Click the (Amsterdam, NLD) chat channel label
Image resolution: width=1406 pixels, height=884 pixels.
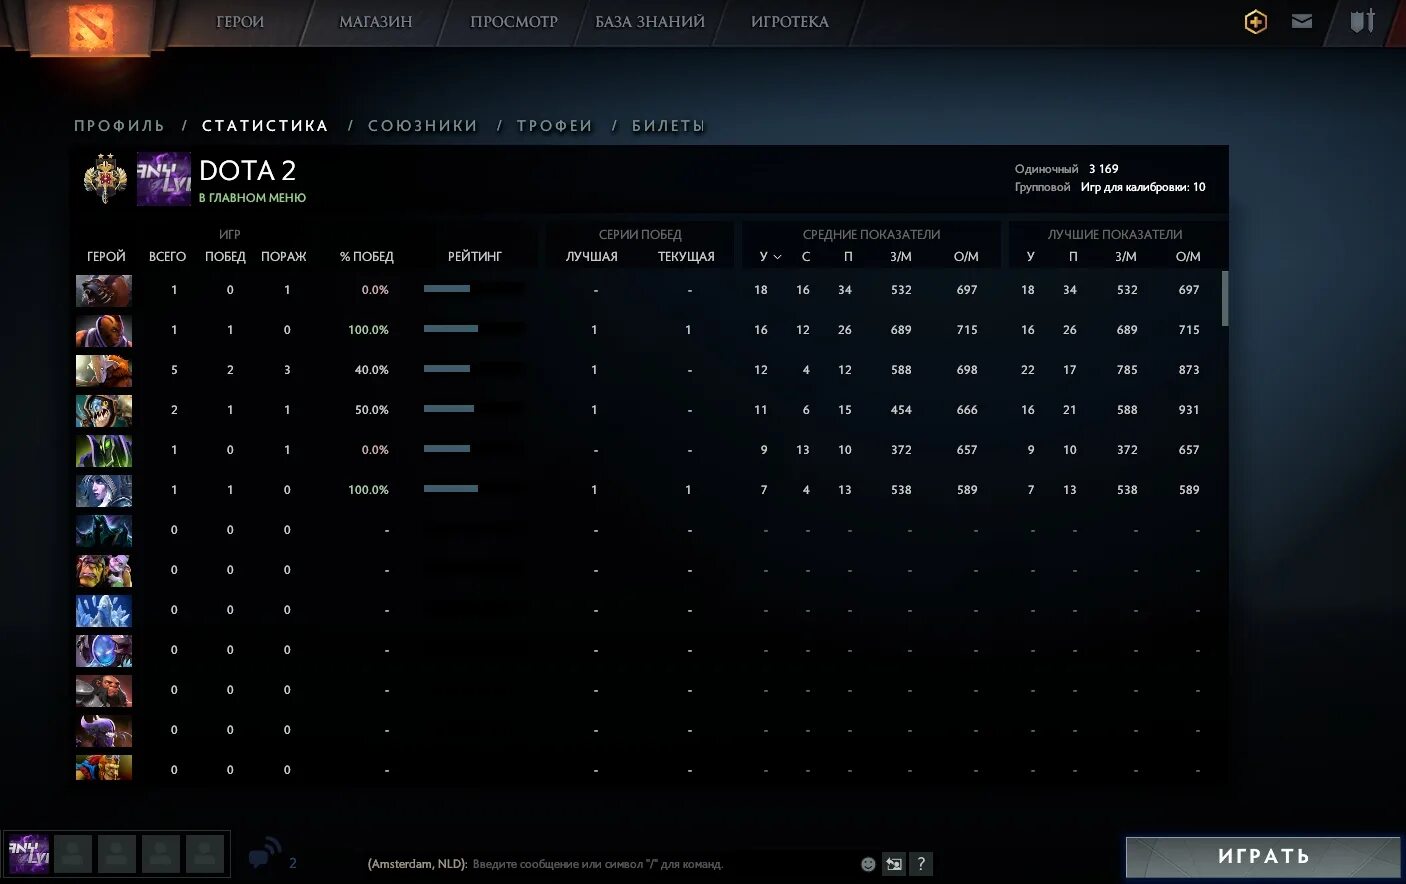tap(417, 864)
